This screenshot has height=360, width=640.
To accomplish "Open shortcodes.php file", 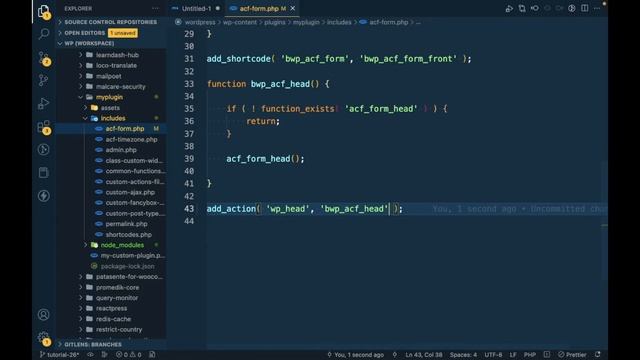I will tap(128, 235).
